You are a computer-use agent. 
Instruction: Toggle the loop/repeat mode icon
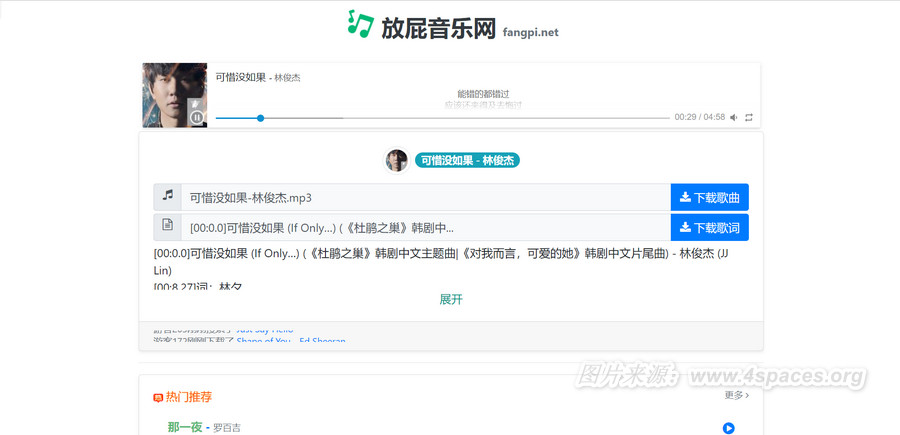[748, 118]
